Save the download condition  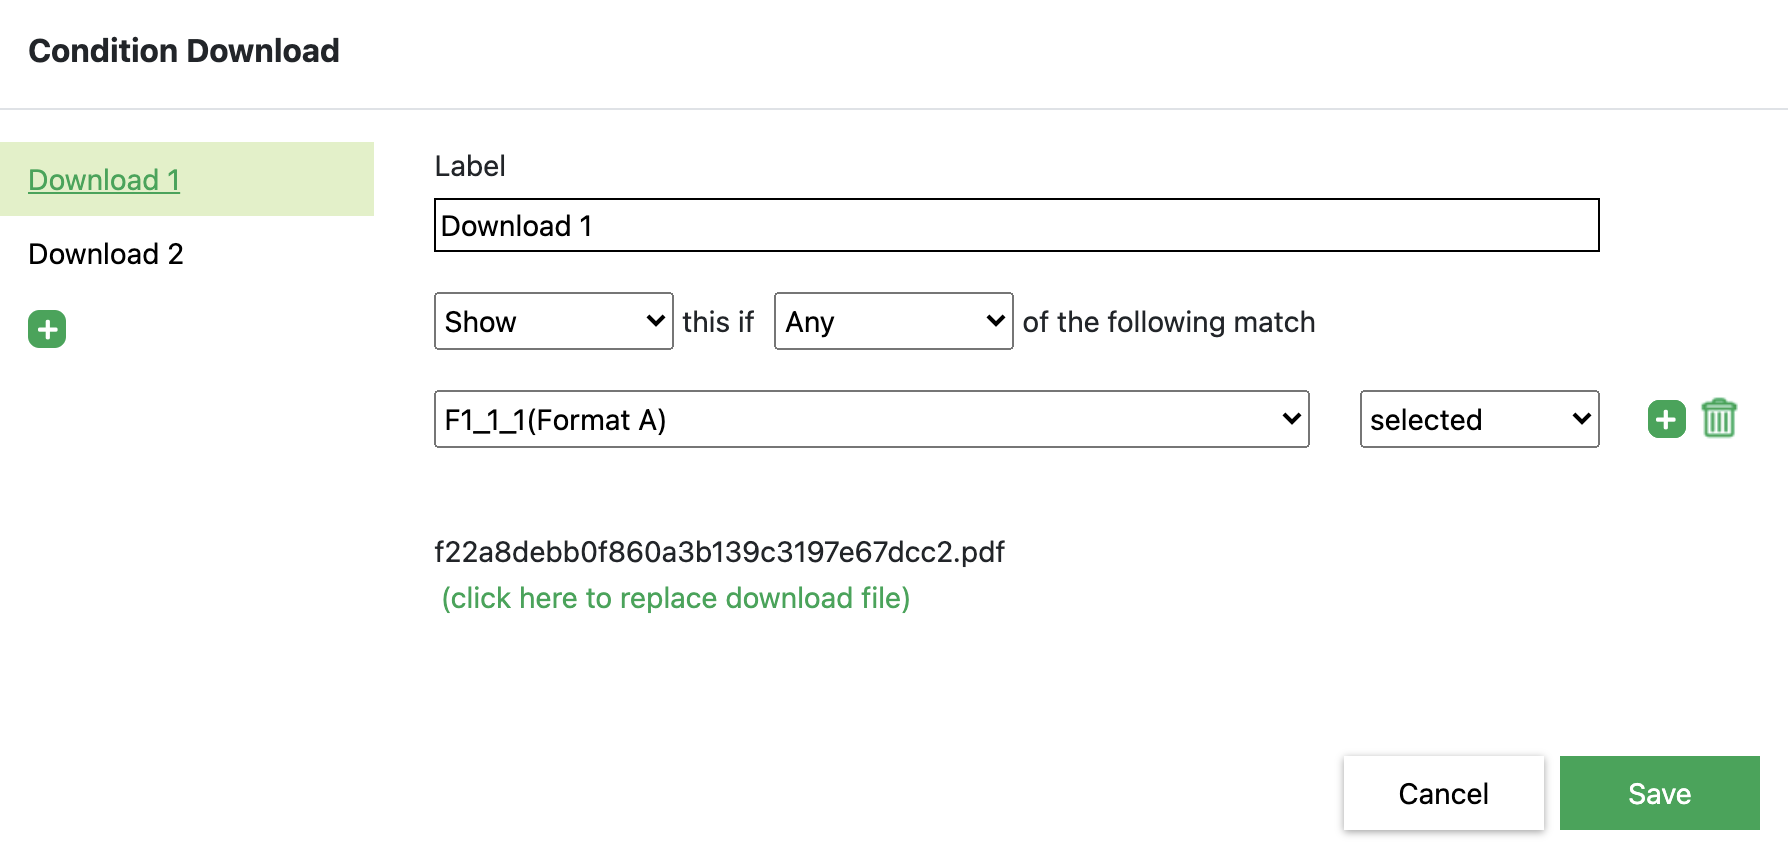[1659, 794]
